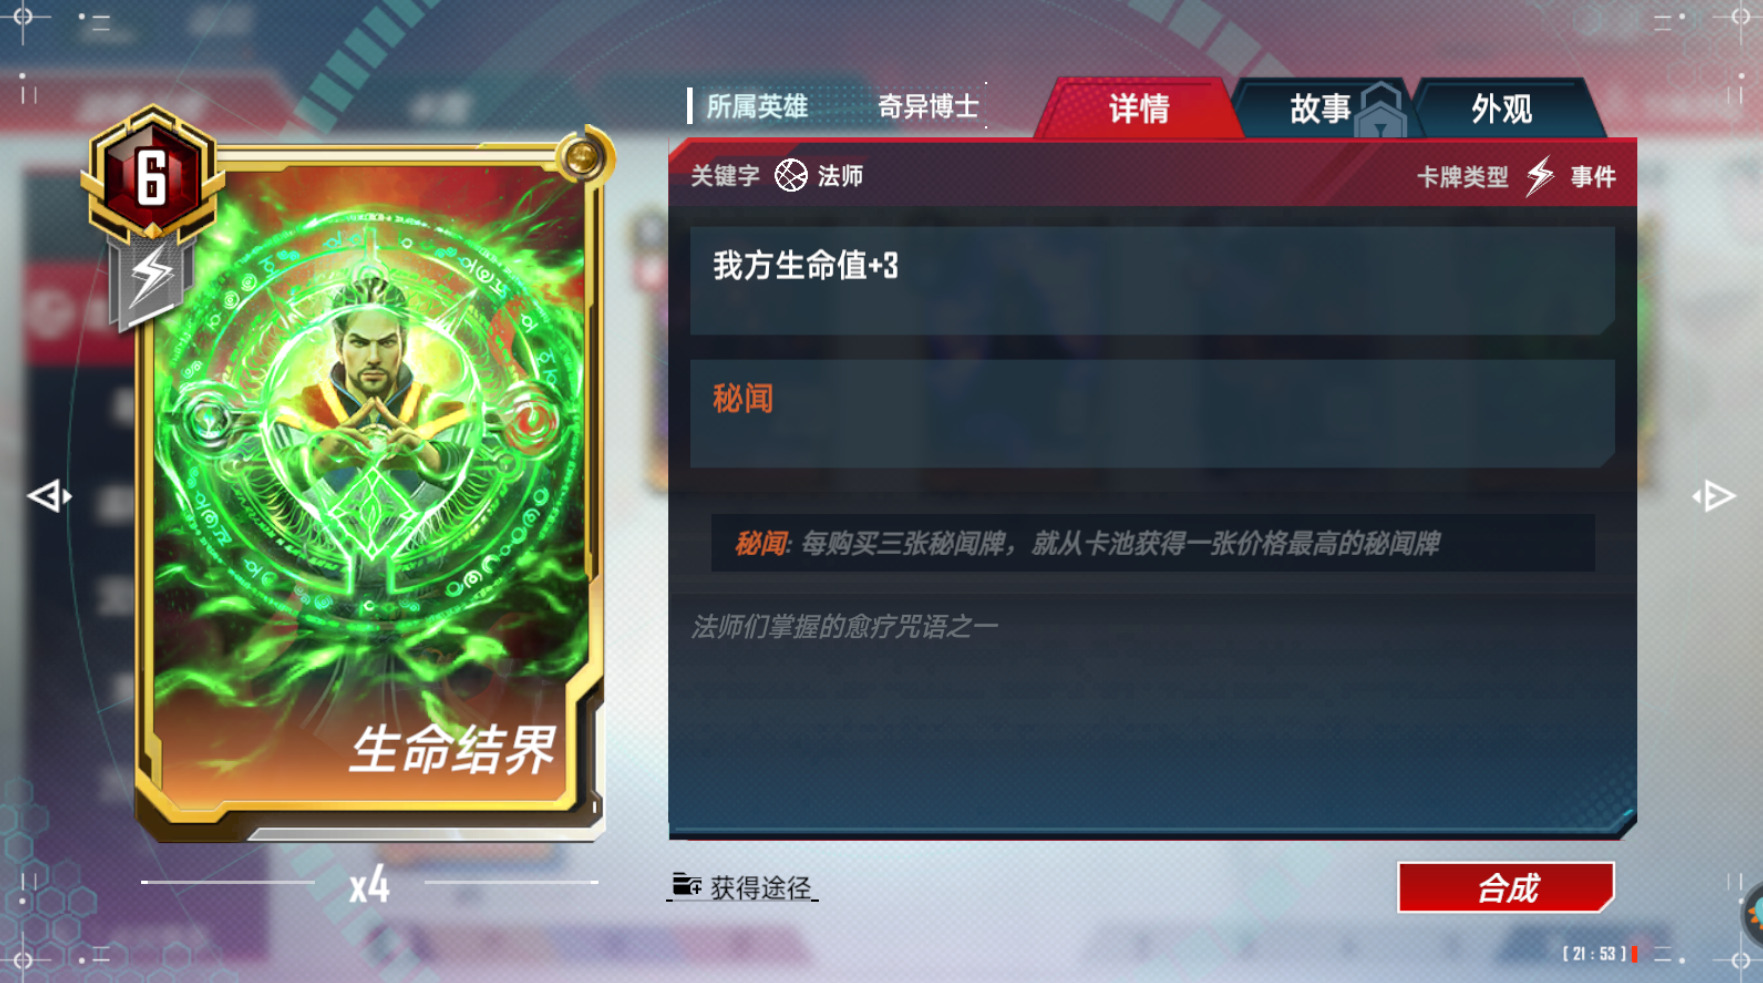
Task: Open the 外观 appearance tab
Action: click(x=1501, y=108)
